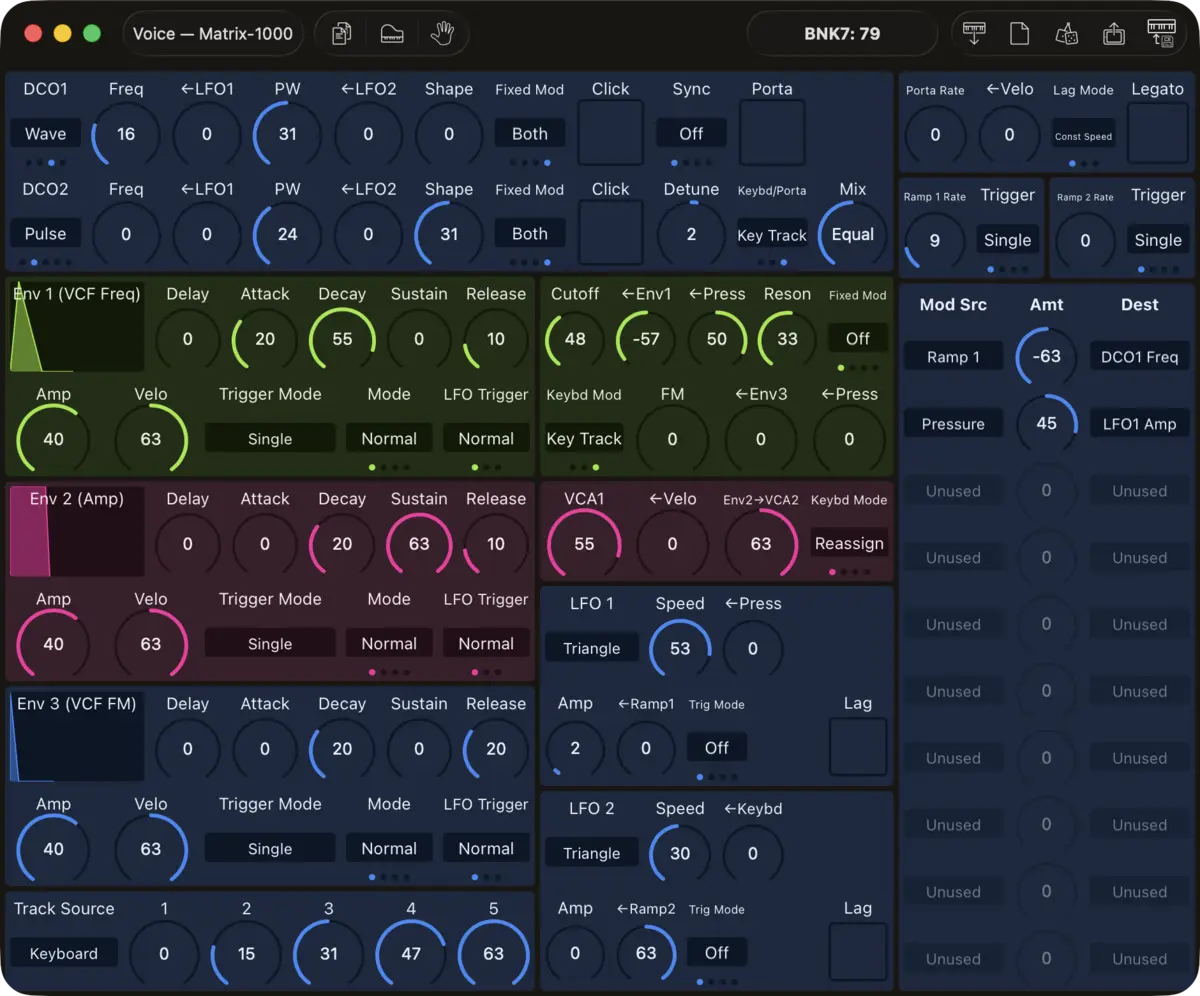Click the LFO 2 Speed knob showing 30

[x=680, y=853]
